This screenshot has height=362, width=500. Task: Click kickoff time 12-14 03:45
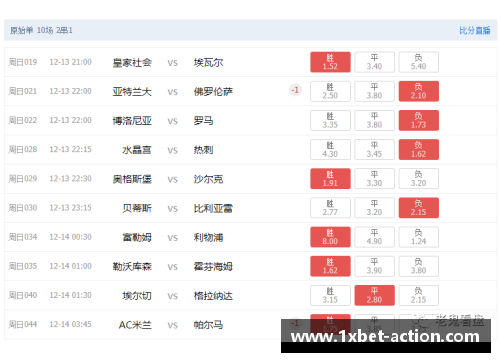(x=70, y=324)
